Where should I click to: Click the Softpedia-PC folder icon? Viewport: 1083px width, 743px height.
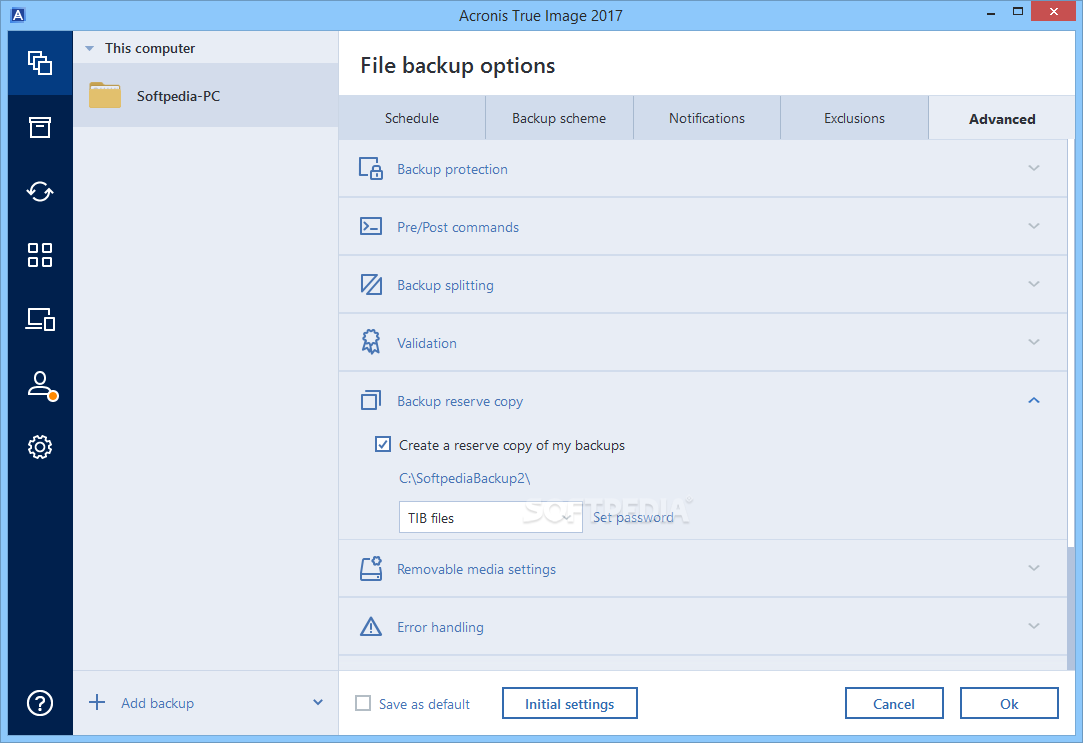(105, 95)
